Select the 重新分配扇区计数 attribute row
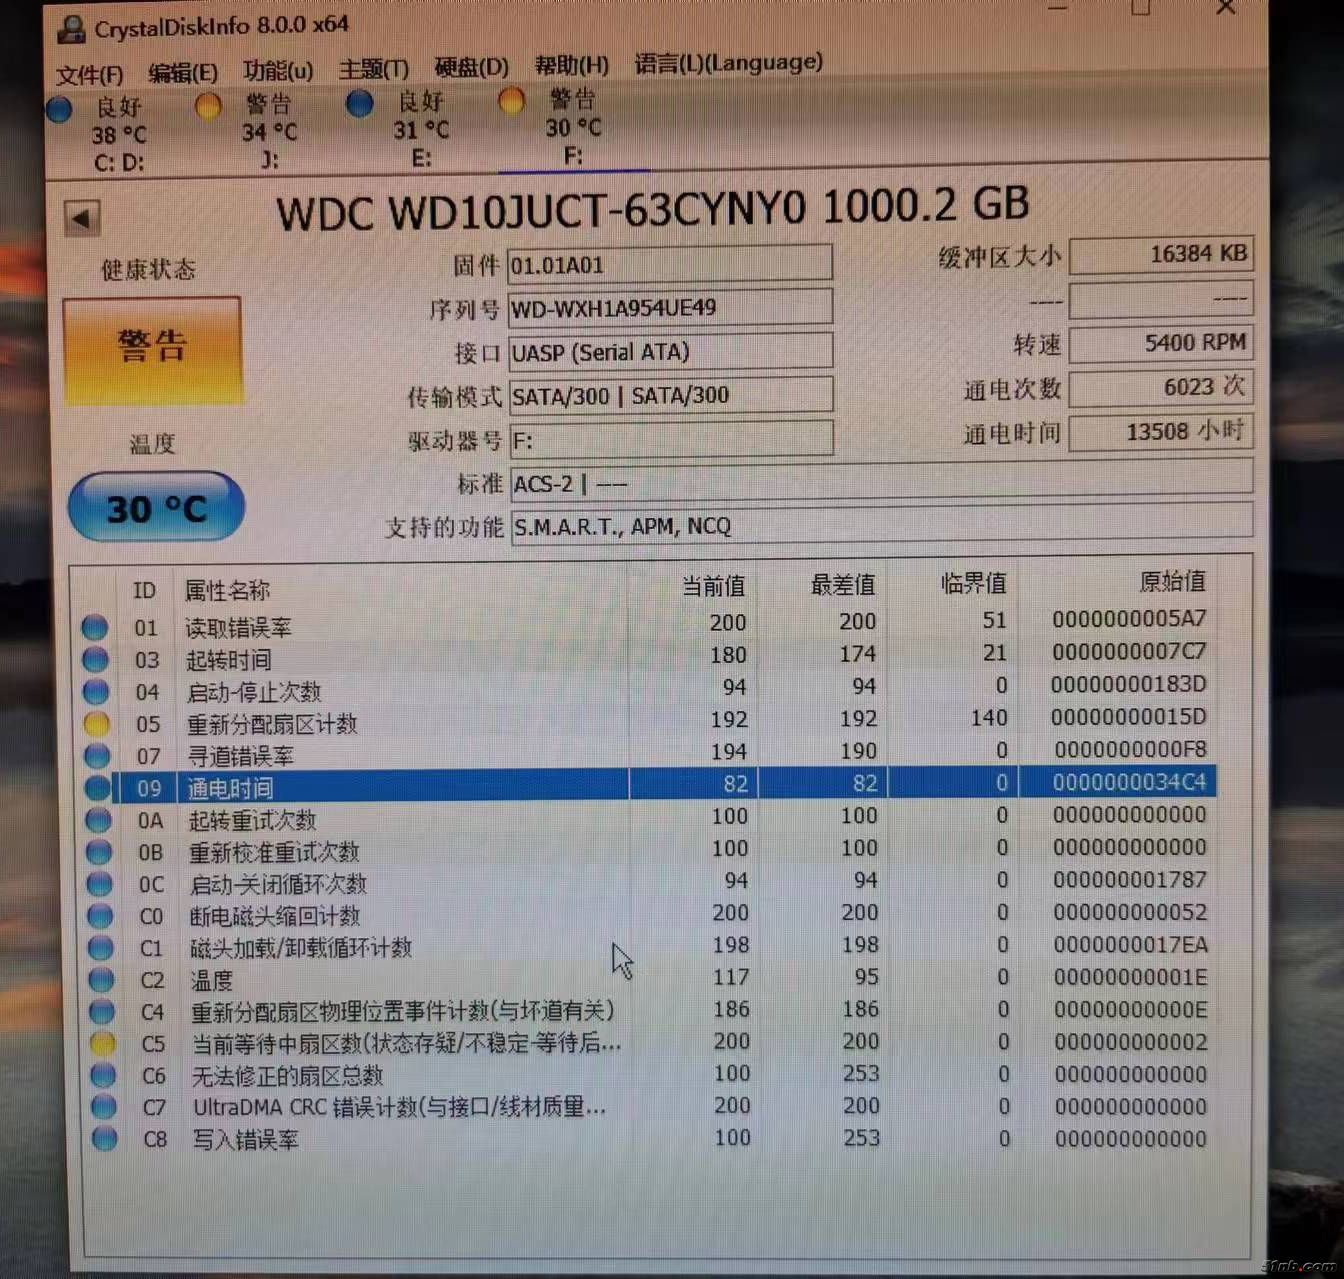 [647, 720]
